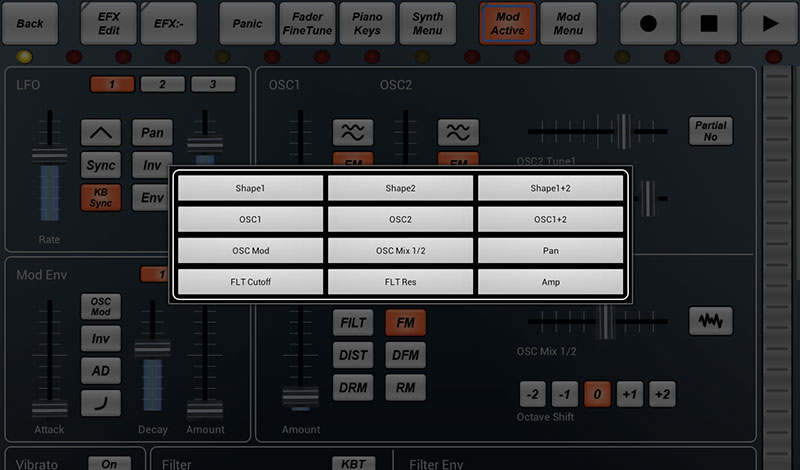Hit the Panic button

pyautogui.click(x=247, y=23)
